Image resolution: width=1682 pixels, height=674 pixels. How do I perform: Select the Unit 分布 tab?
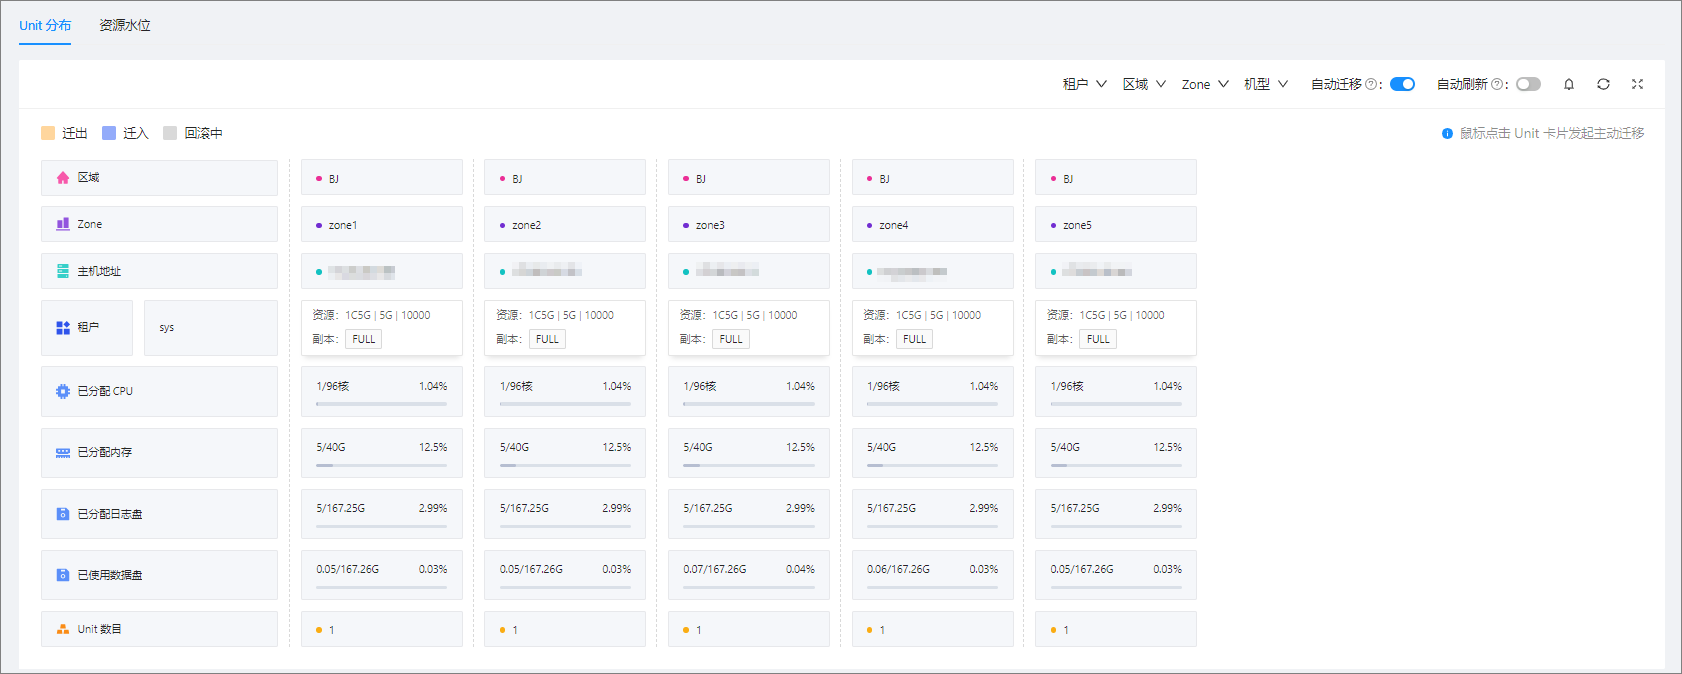tap(45, 25)
